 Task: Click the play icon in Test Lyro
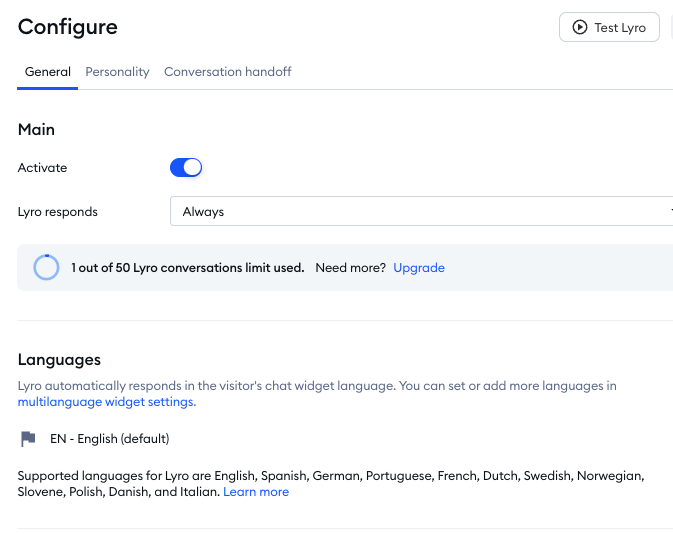[x=579, y=27]
